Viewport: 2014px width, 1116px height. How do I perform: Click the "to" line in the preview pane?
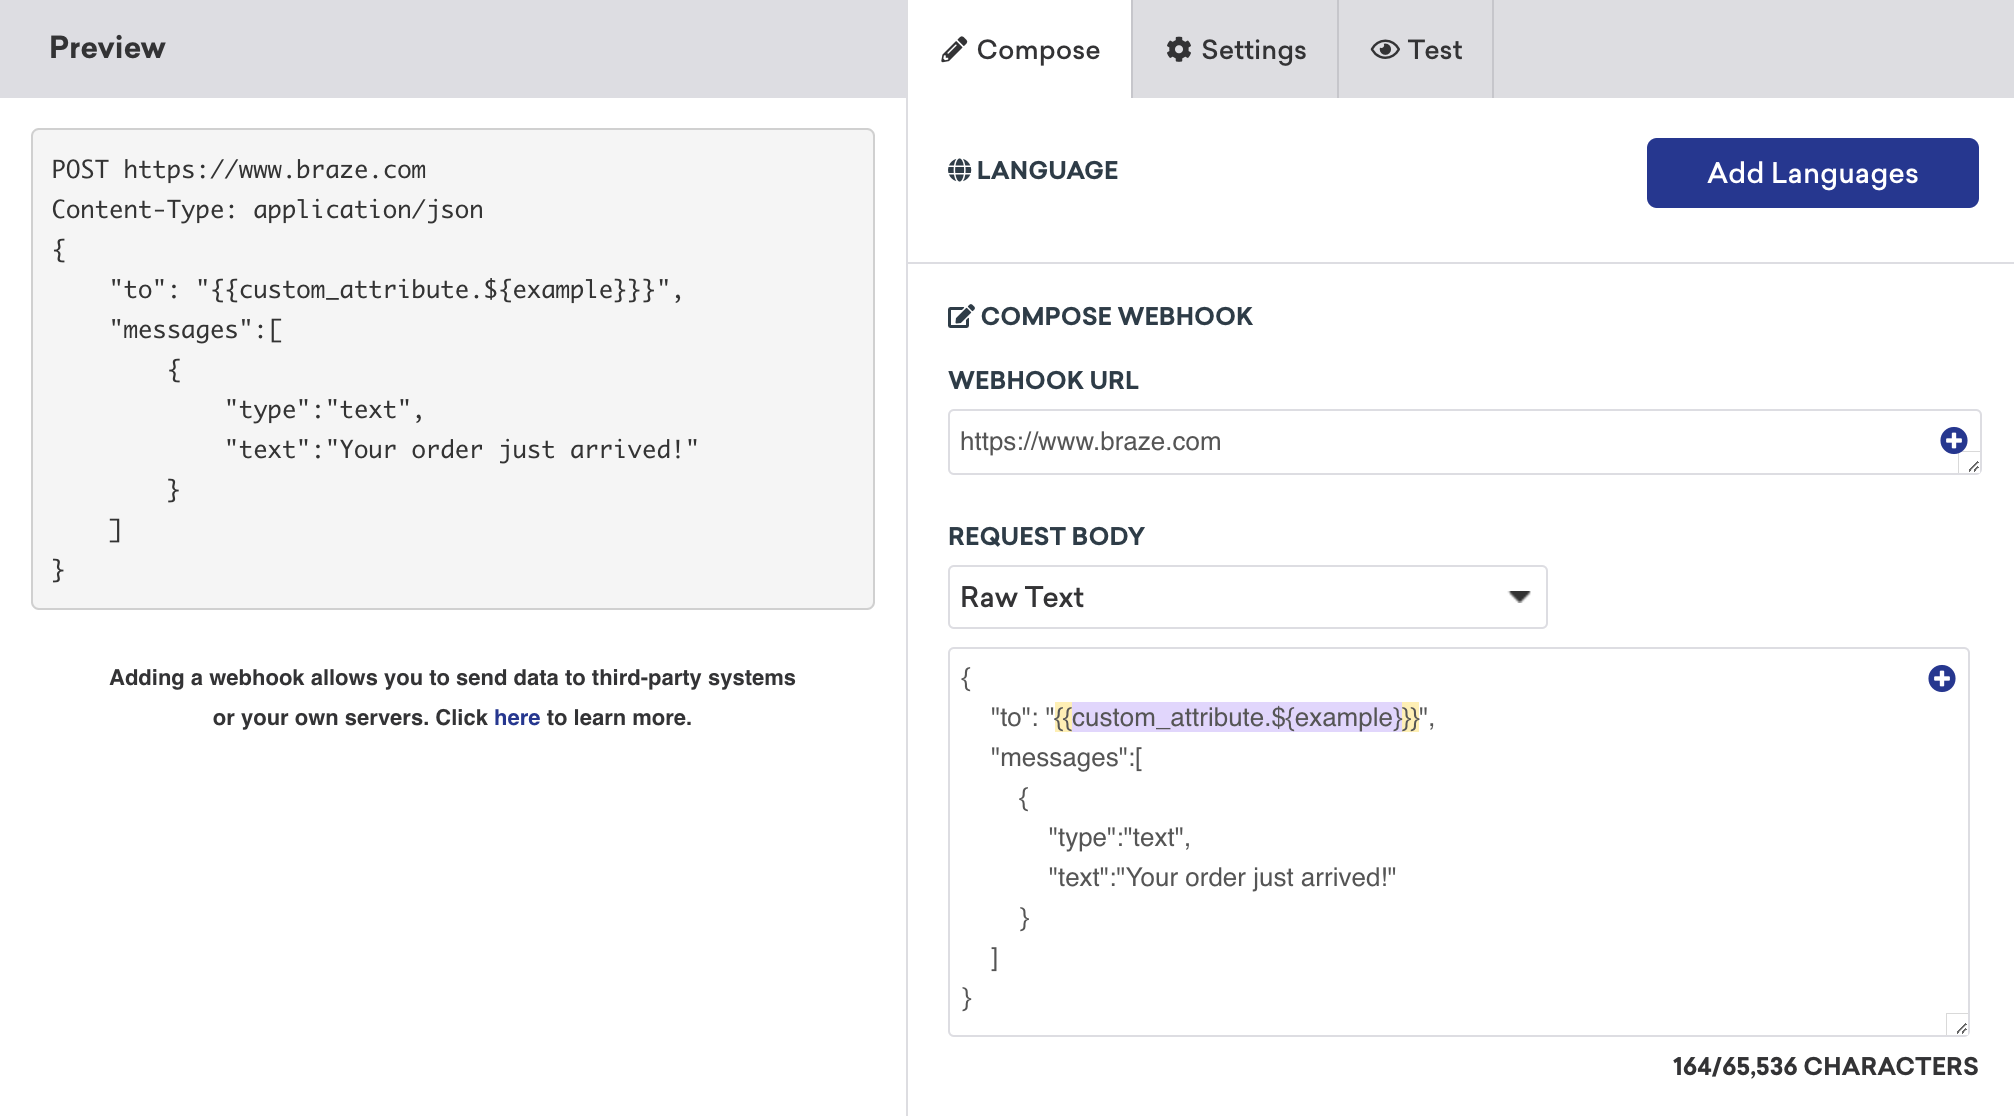(397, 289)
